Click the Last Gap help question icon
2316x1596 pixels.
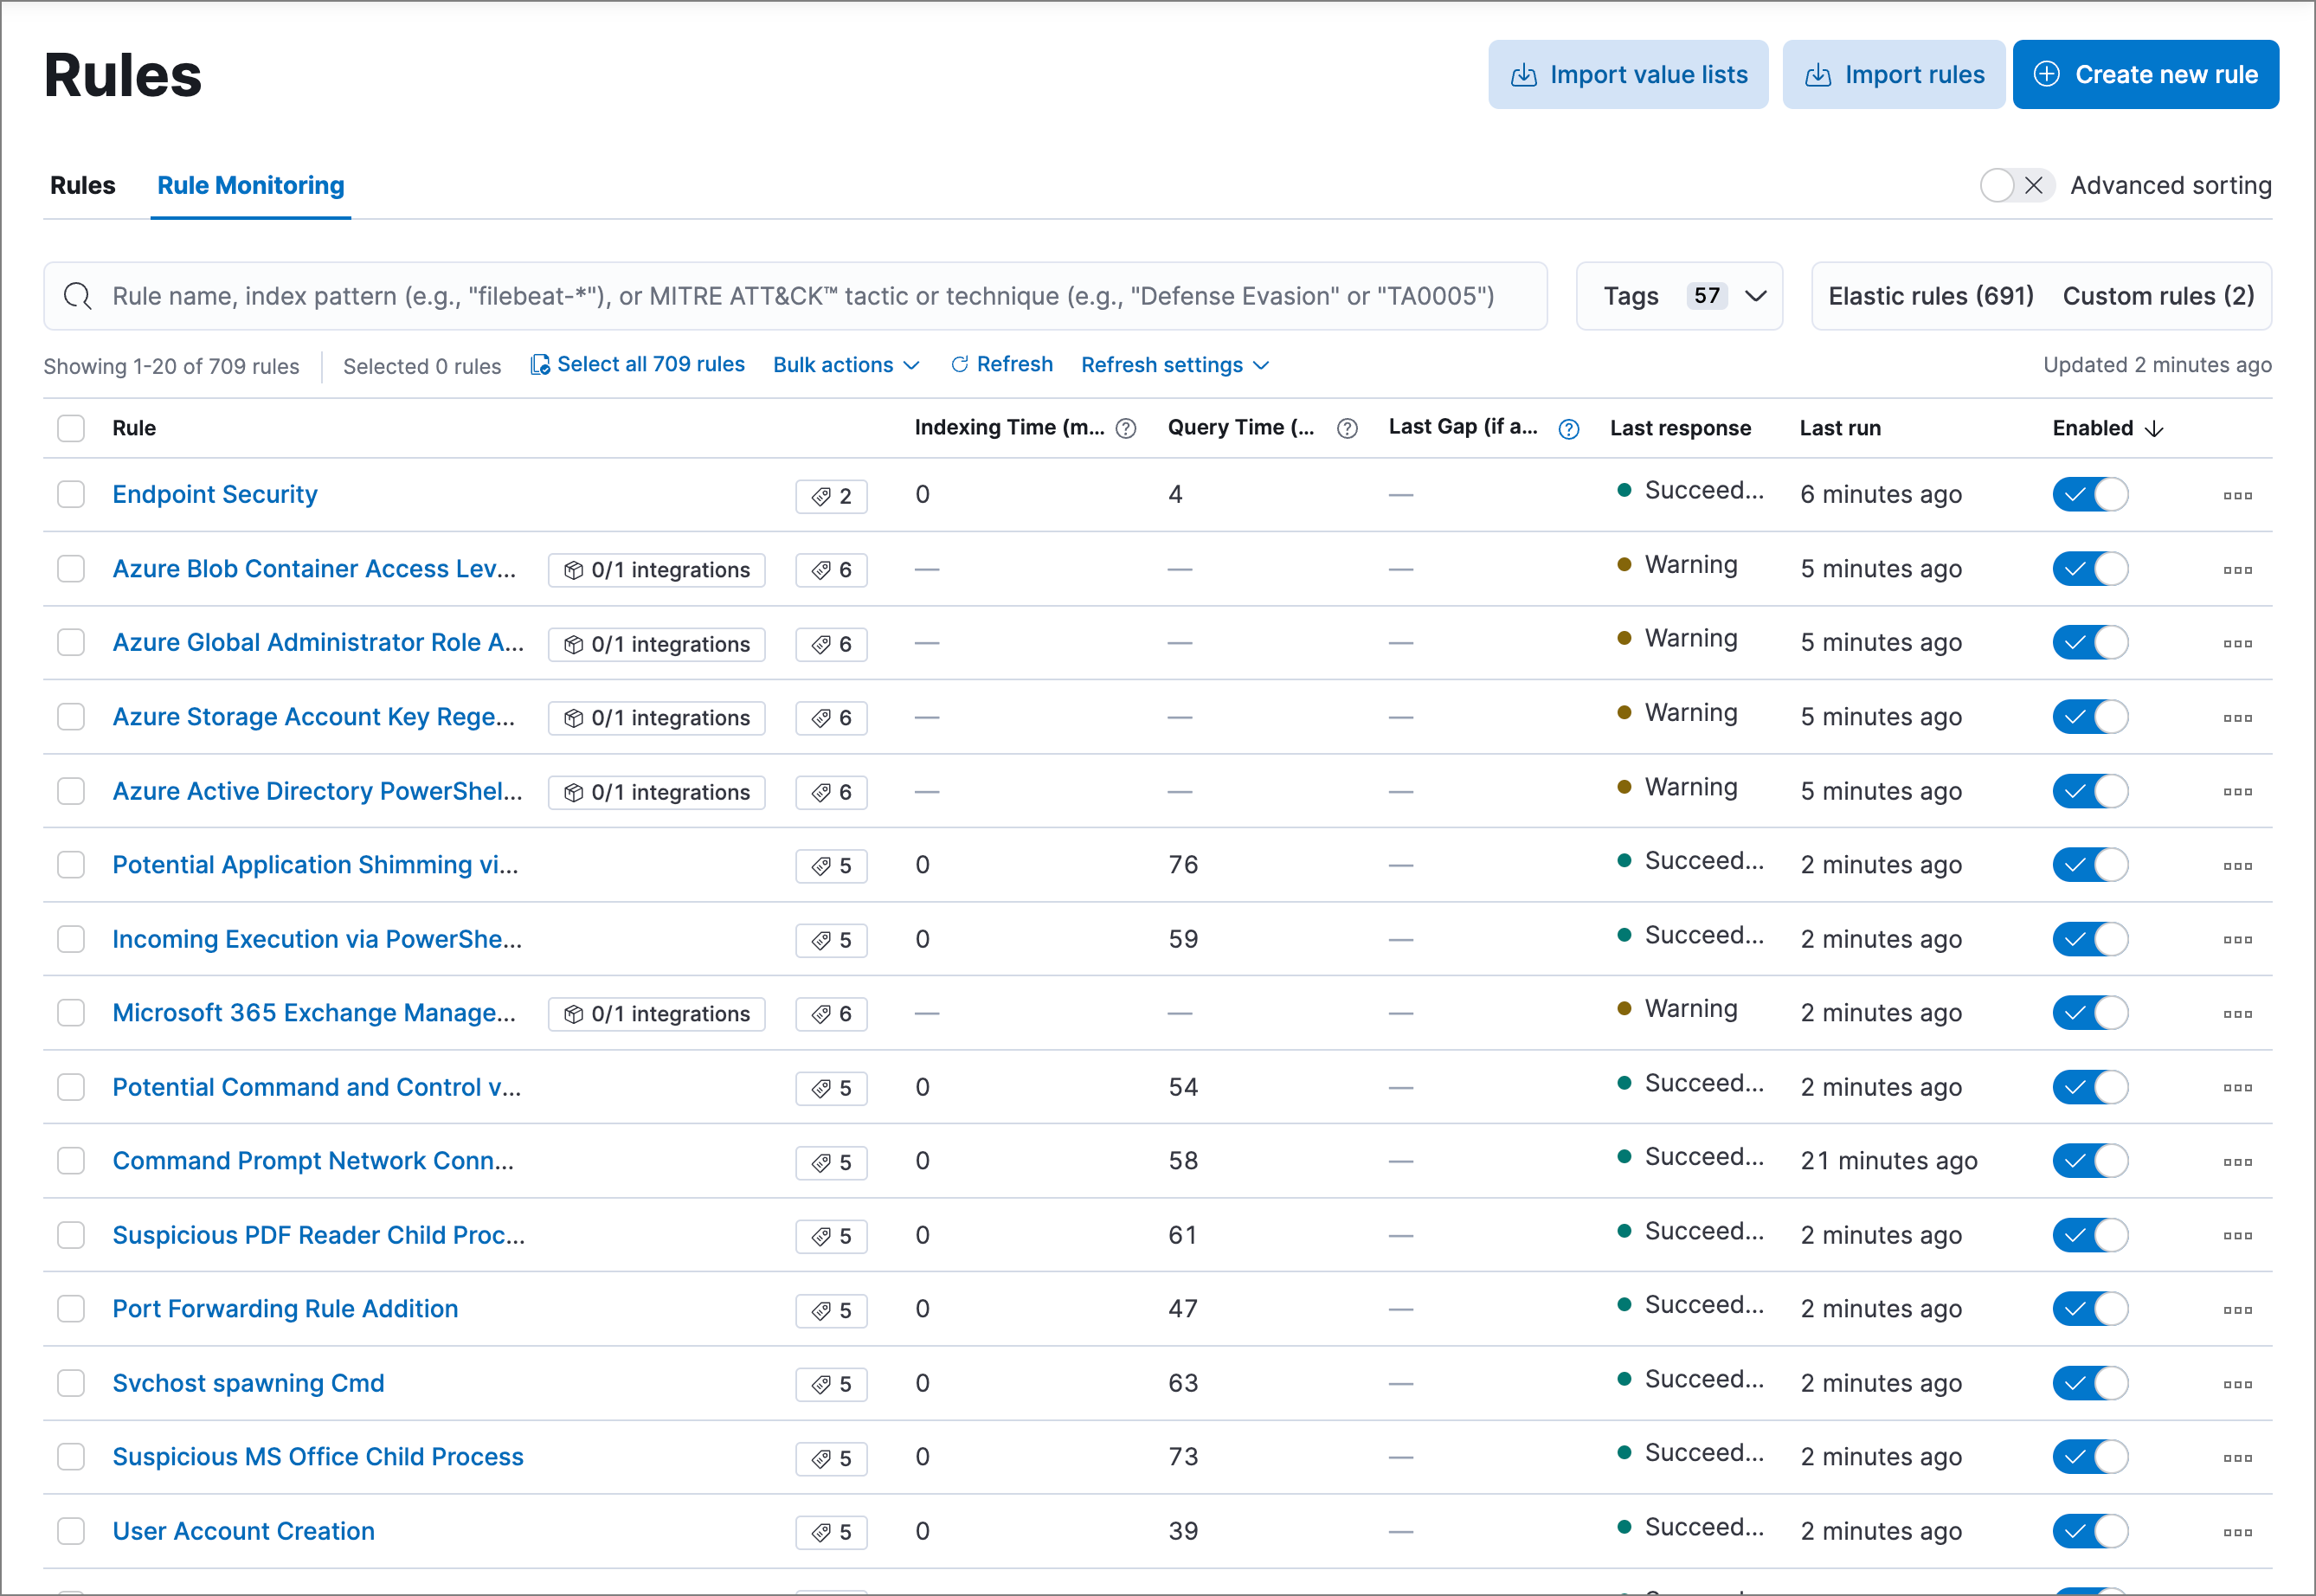click(x=1568, y=429)
